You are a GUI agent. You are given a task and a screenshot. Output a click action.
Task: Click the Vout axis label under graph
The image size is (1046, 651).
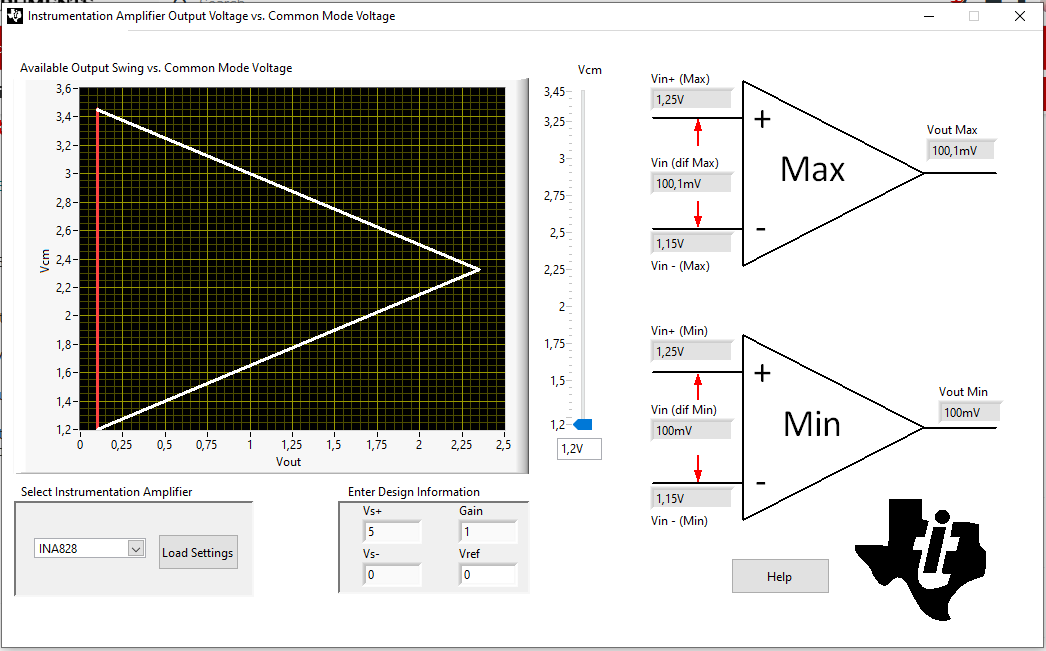(x=288, y=462)
